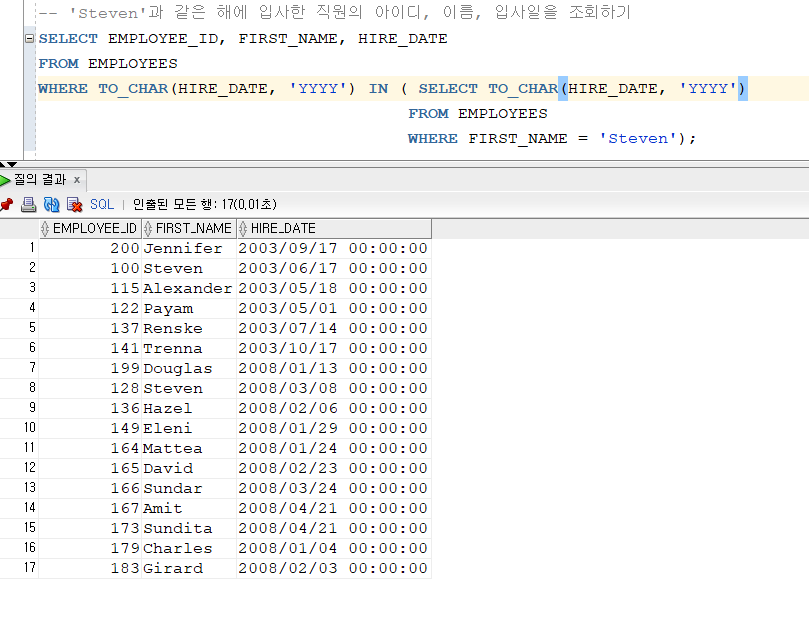Select the cell containing Payam
This screenshot has height=621, width=809.
click(x=189, y=308)
